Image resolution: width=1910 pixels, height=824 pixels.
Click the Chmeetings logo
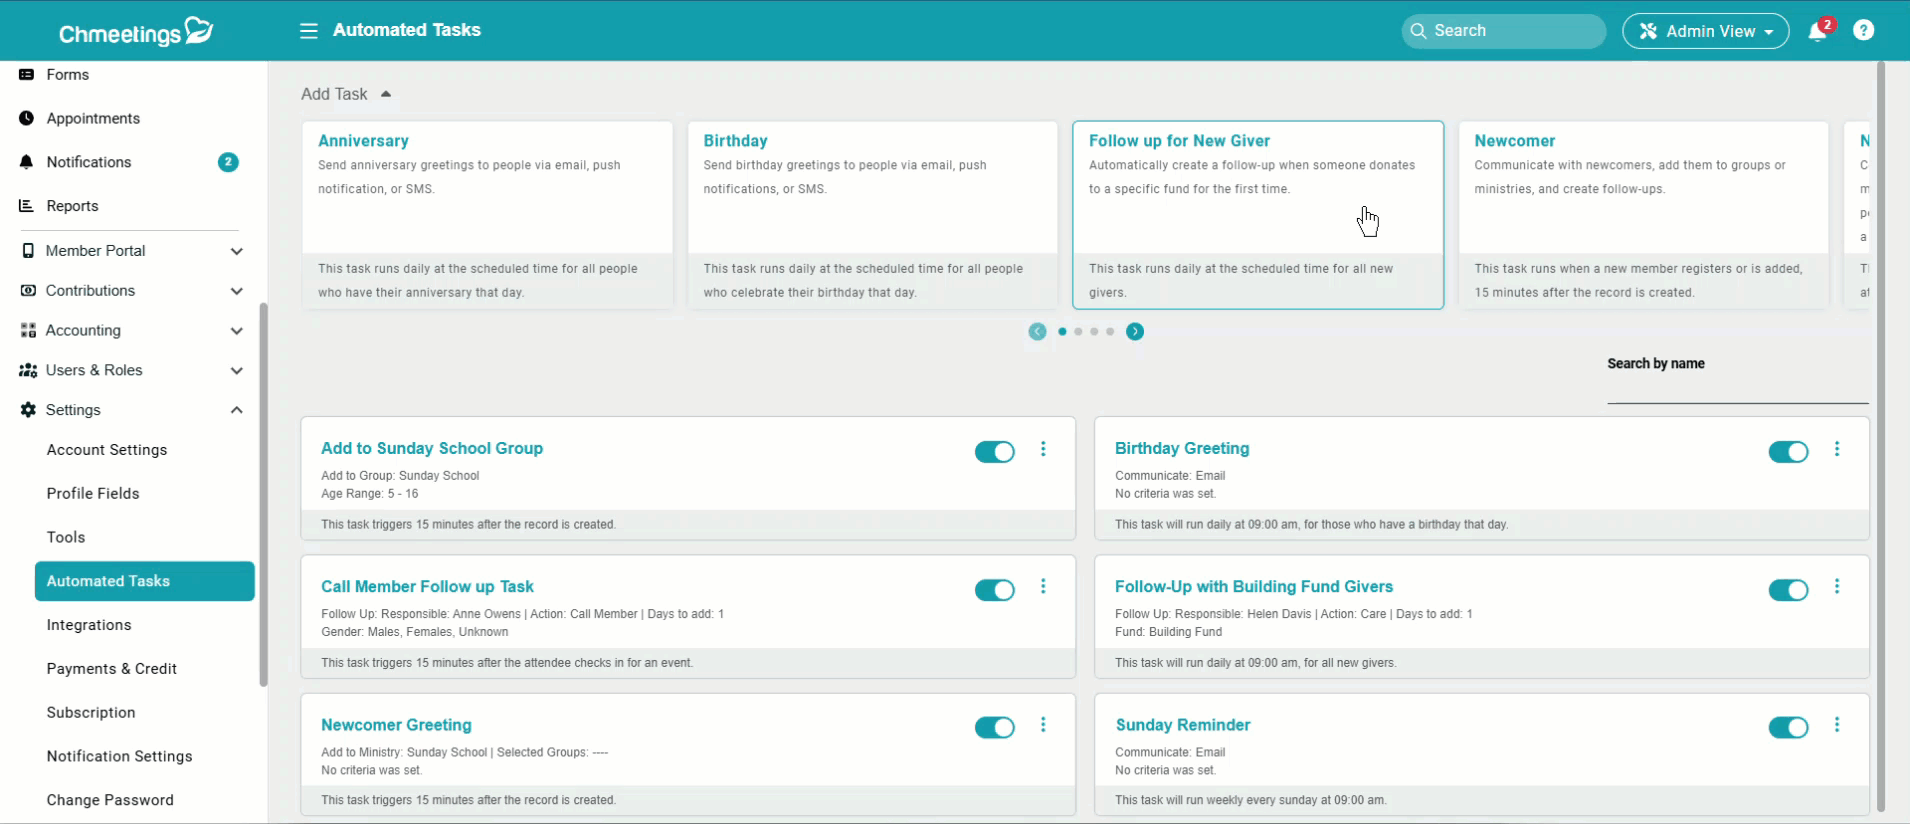click(136, 32)
